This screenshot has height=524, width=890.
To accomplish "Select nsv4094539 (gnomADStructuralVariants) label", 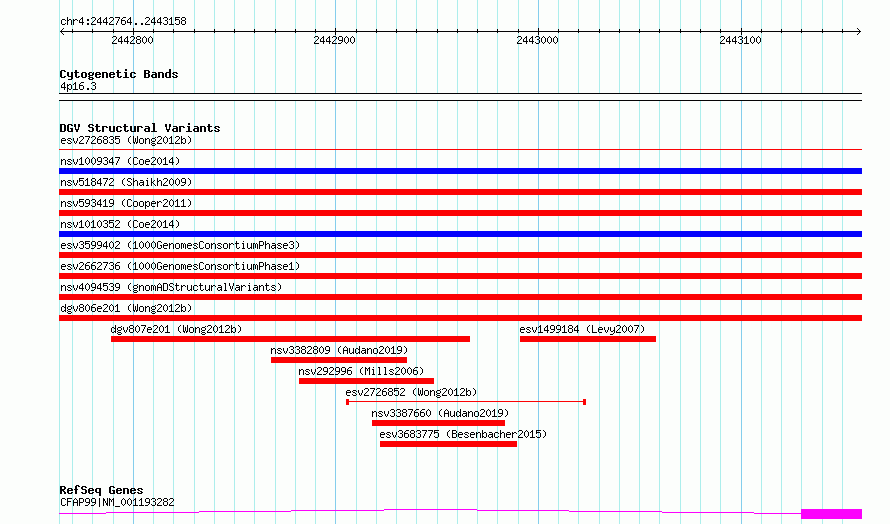I will [x=171, y=287].
